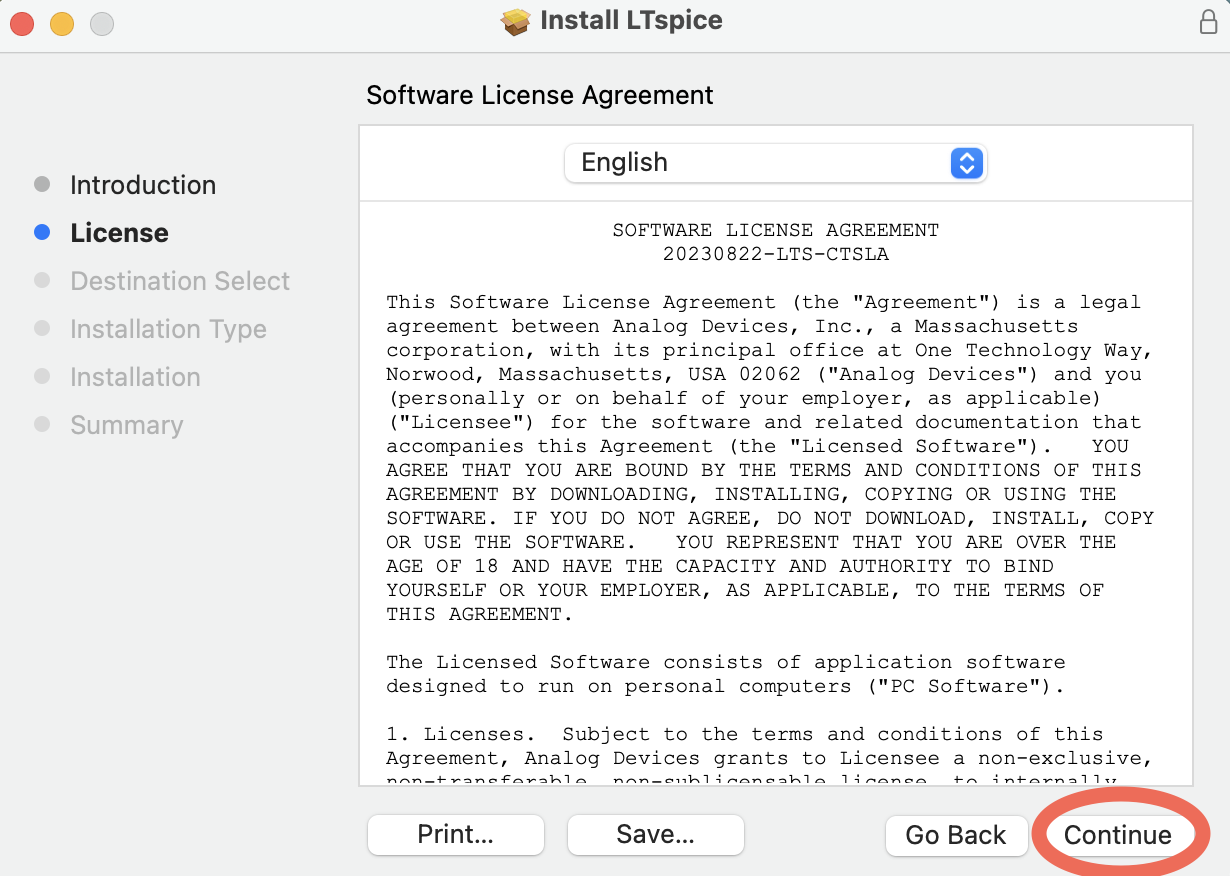Image resolution: width=1230 pixels, height=876 pixels.
Task: Close the installer with the red button
Action: point(22,23)
